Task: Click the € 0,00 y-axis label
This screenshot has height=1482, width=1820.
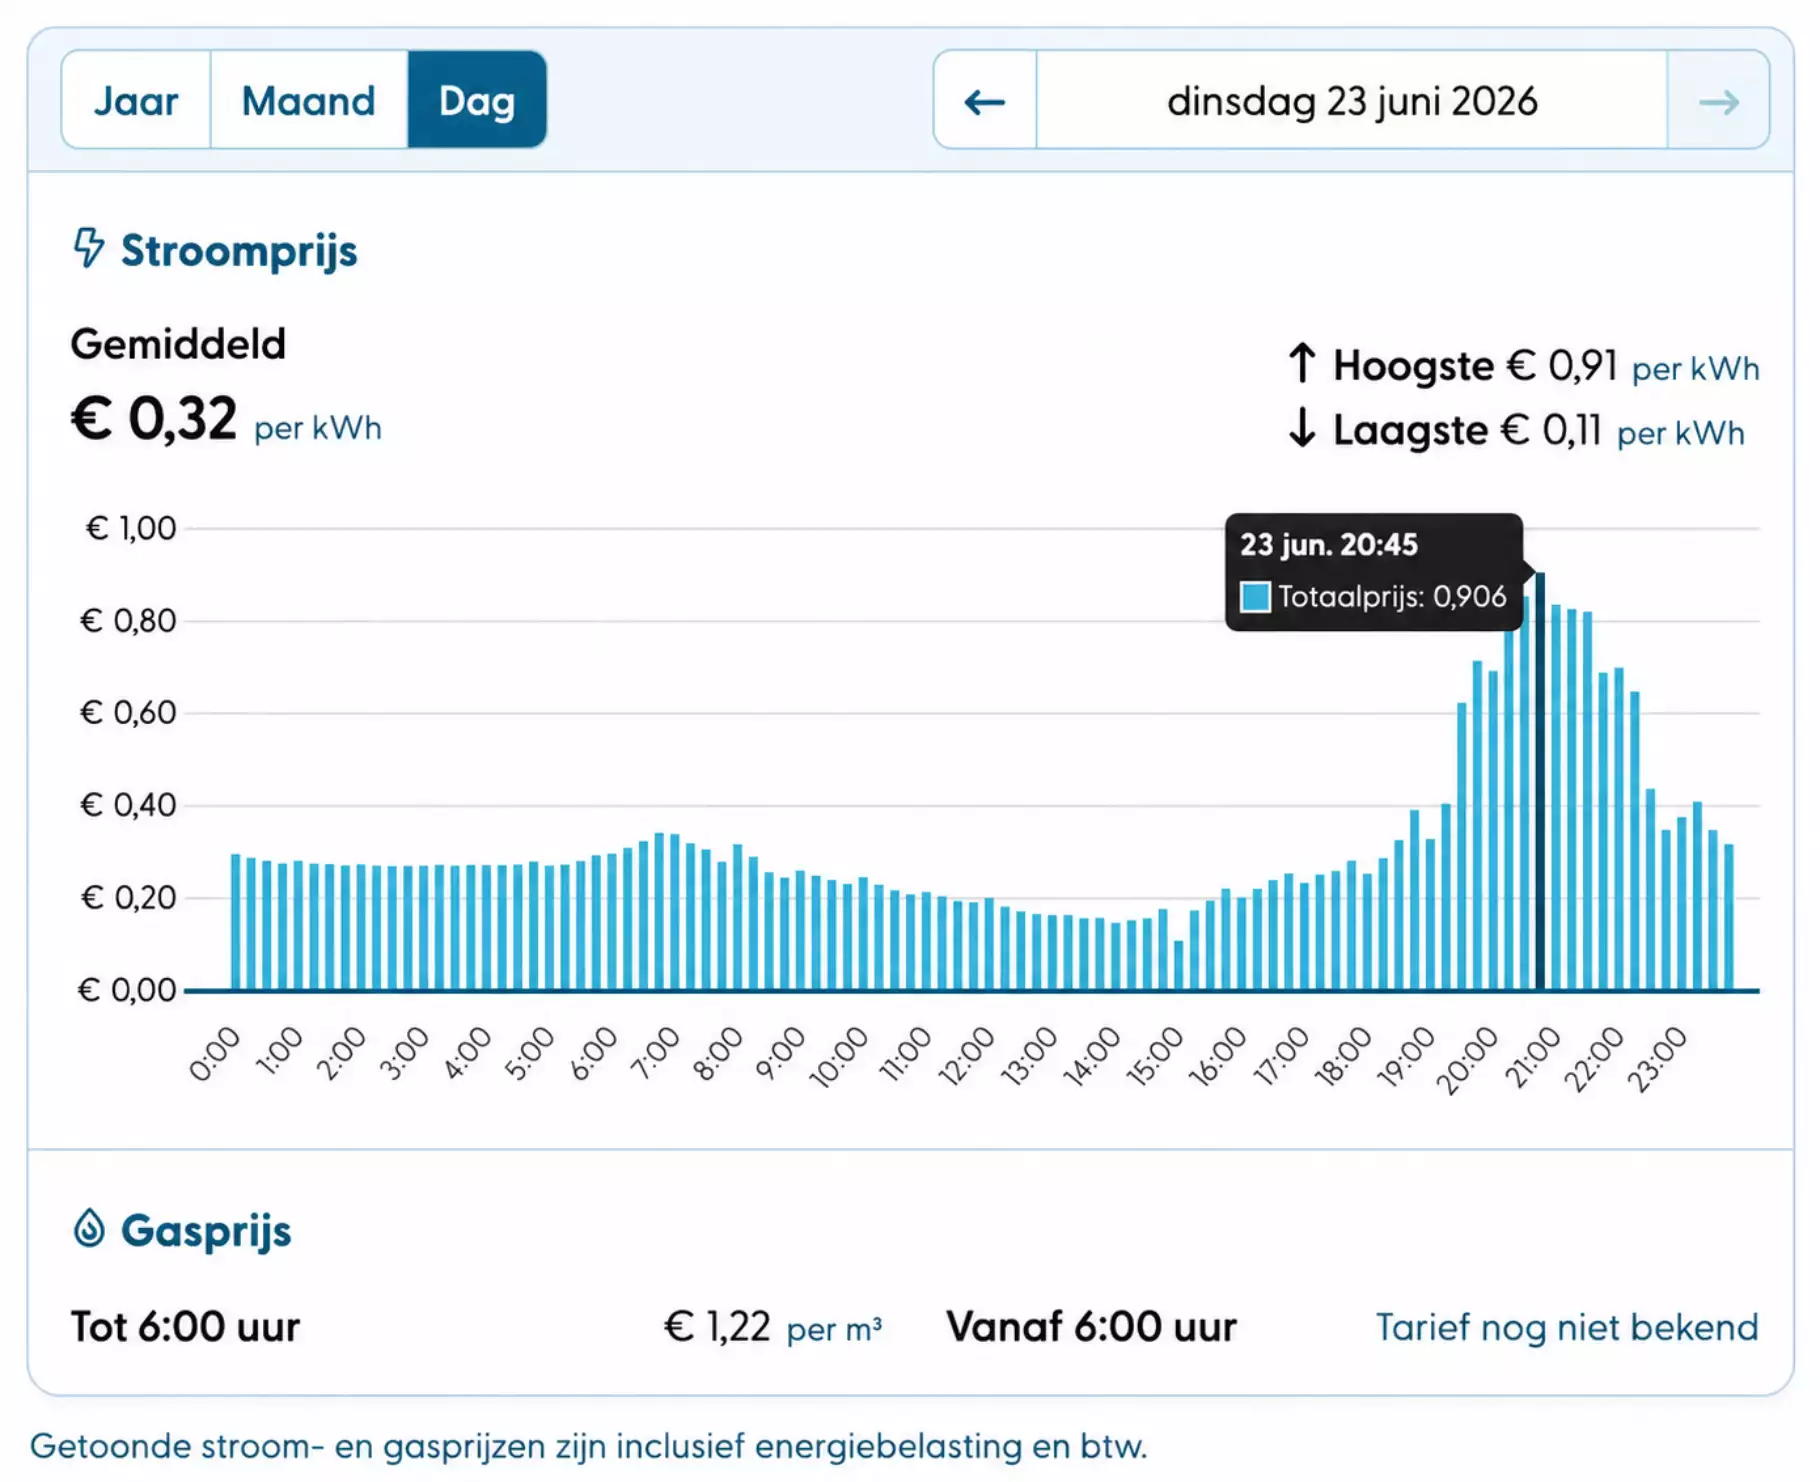Action: [x=128, y=990]
